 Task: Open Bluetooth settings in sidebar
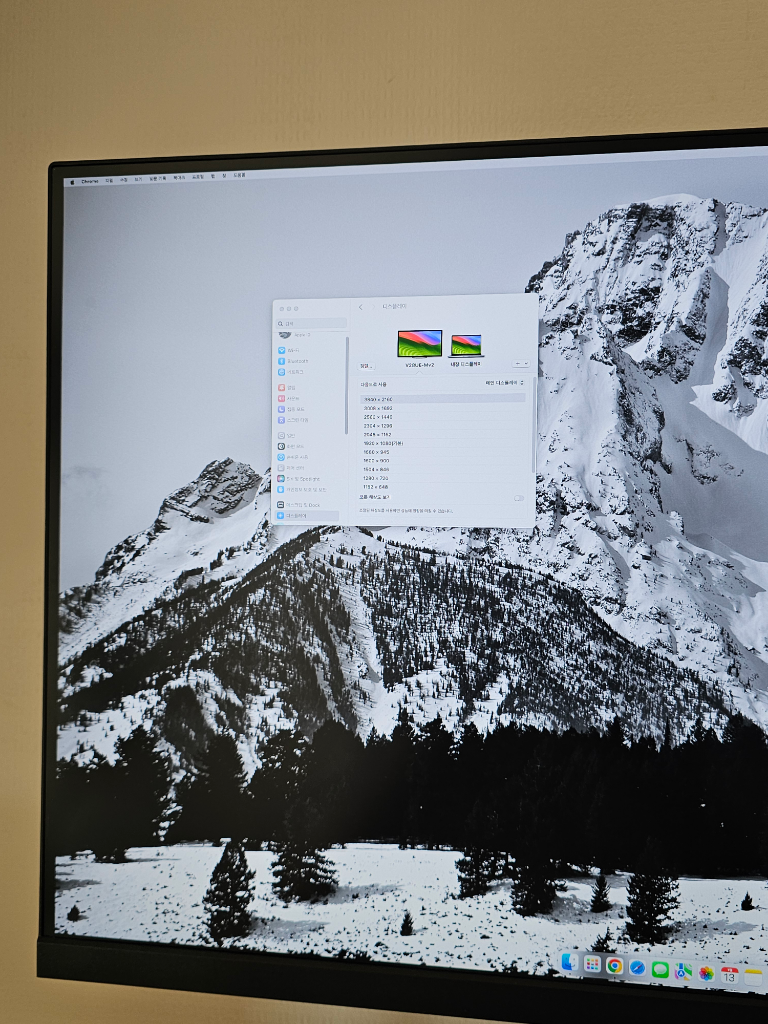click(x=297, y=361)
